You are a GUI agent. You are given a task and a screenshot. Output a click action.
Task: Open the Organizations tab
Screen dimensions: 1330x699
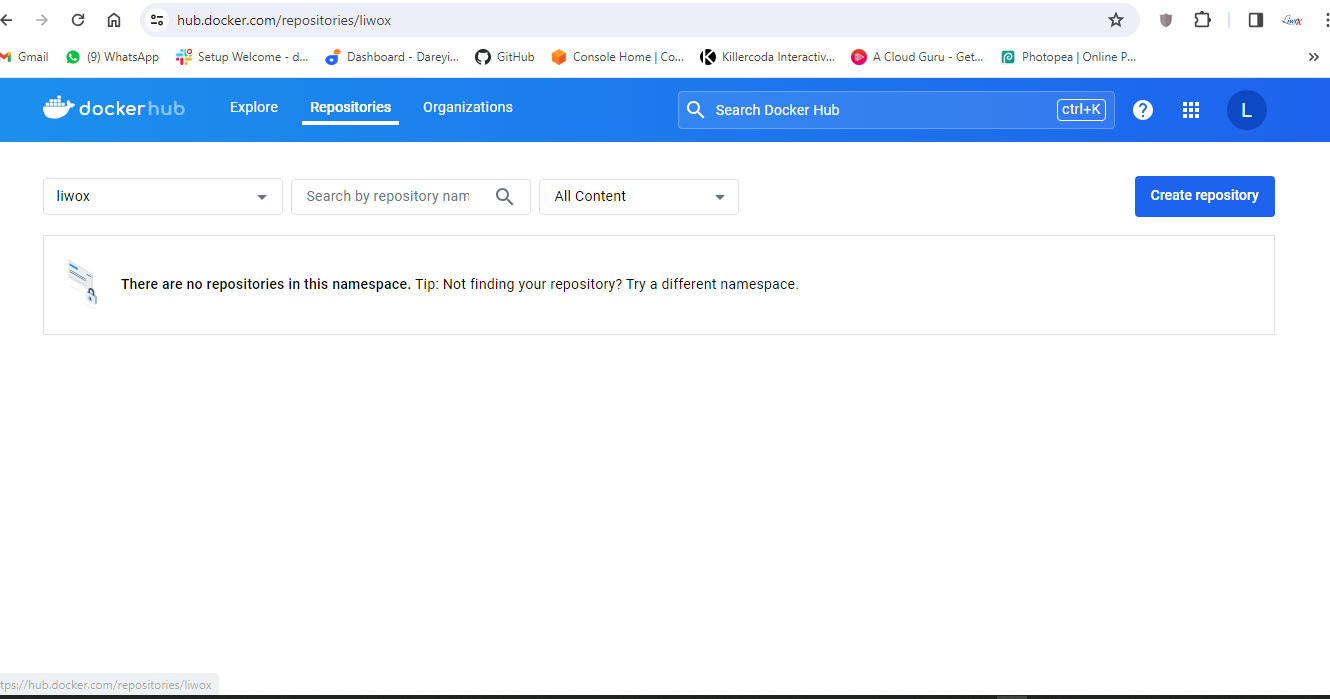click(467, 108)
